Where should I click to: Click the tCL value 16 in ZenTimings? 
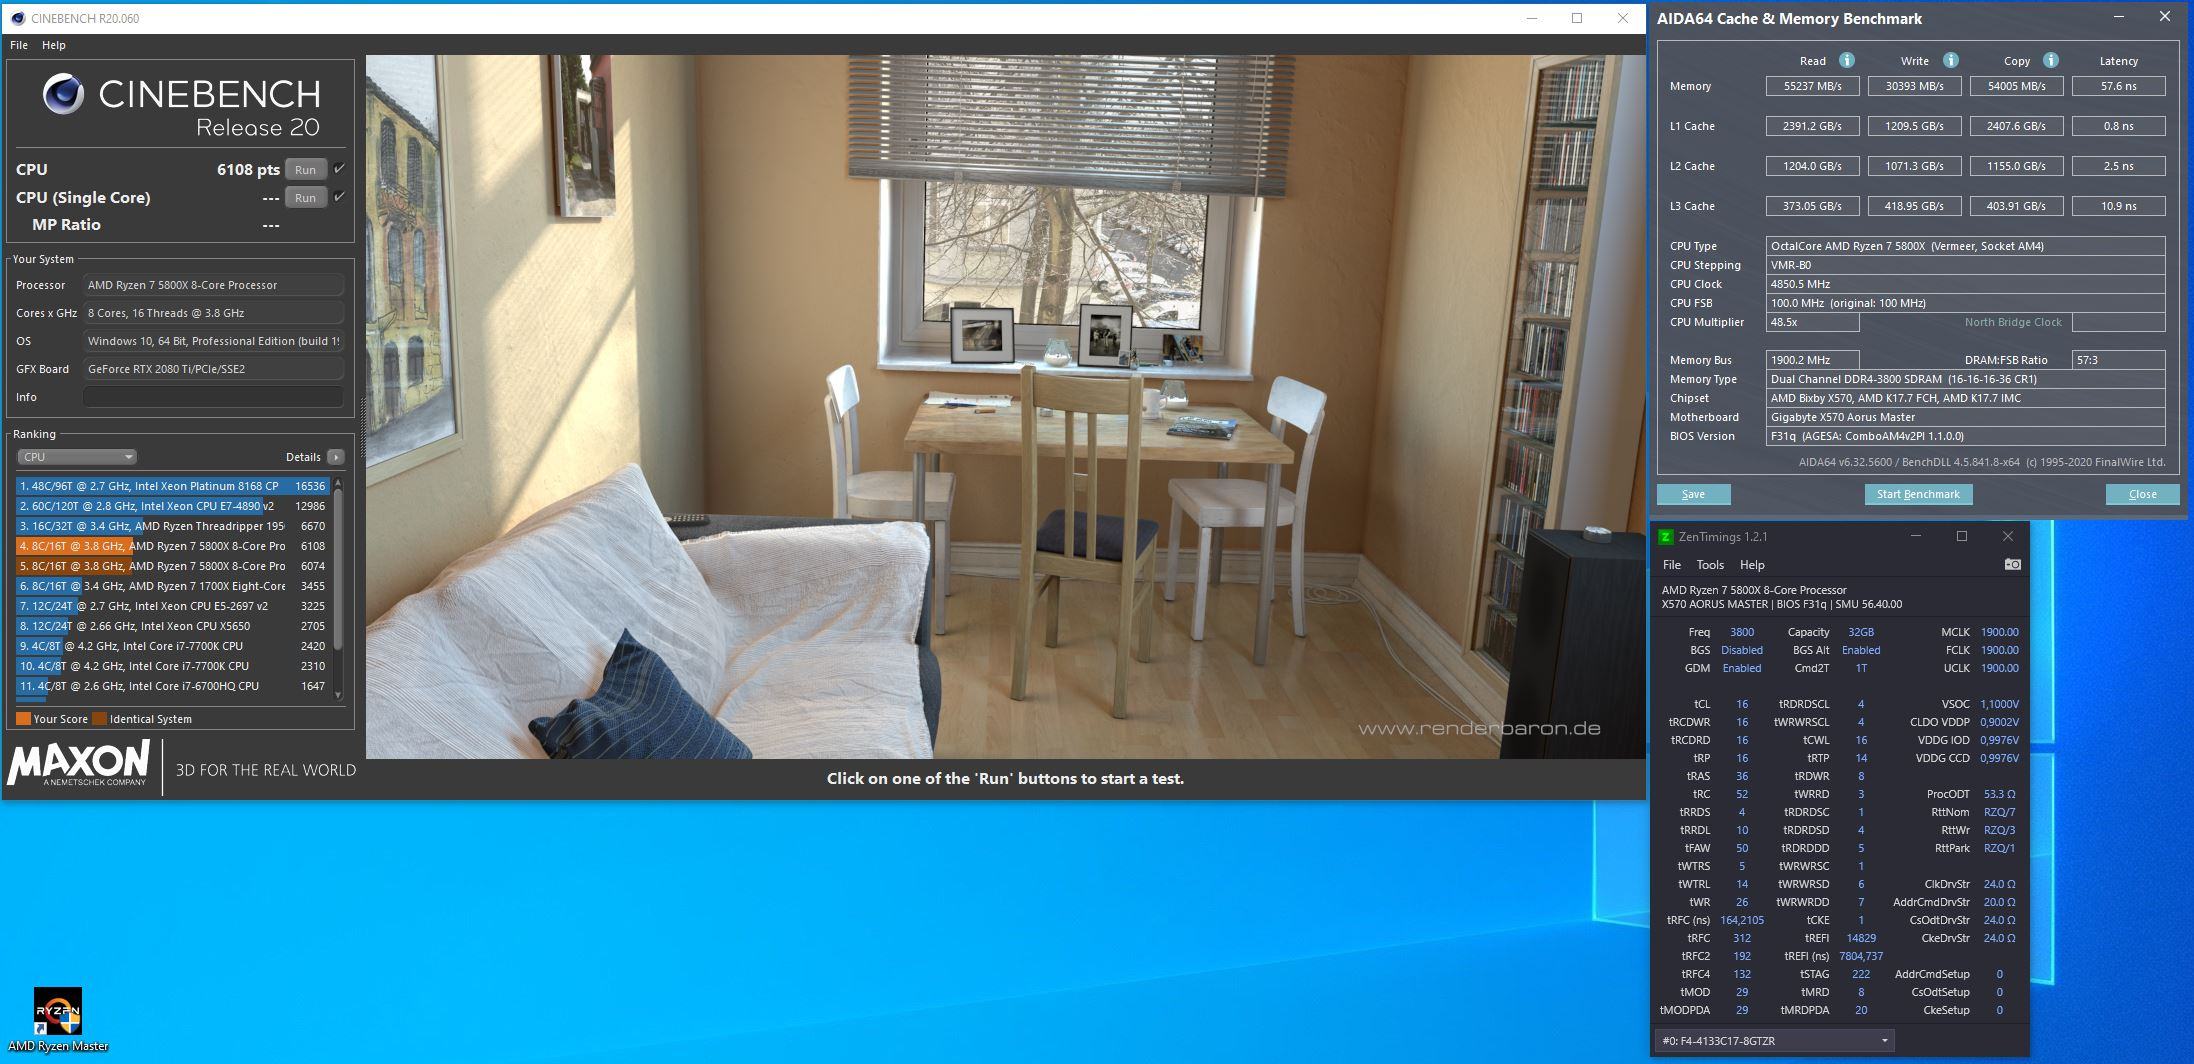[1742, 704]
